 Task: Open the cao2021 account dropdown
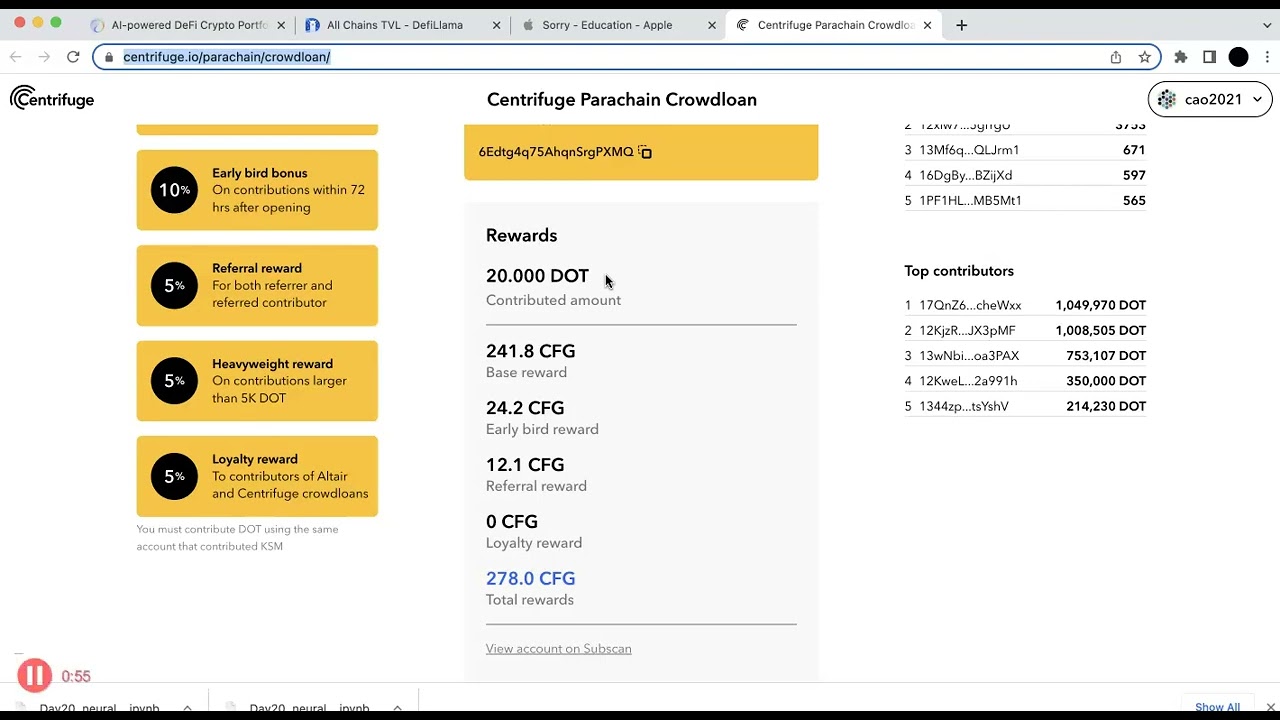coord(1210,99)
